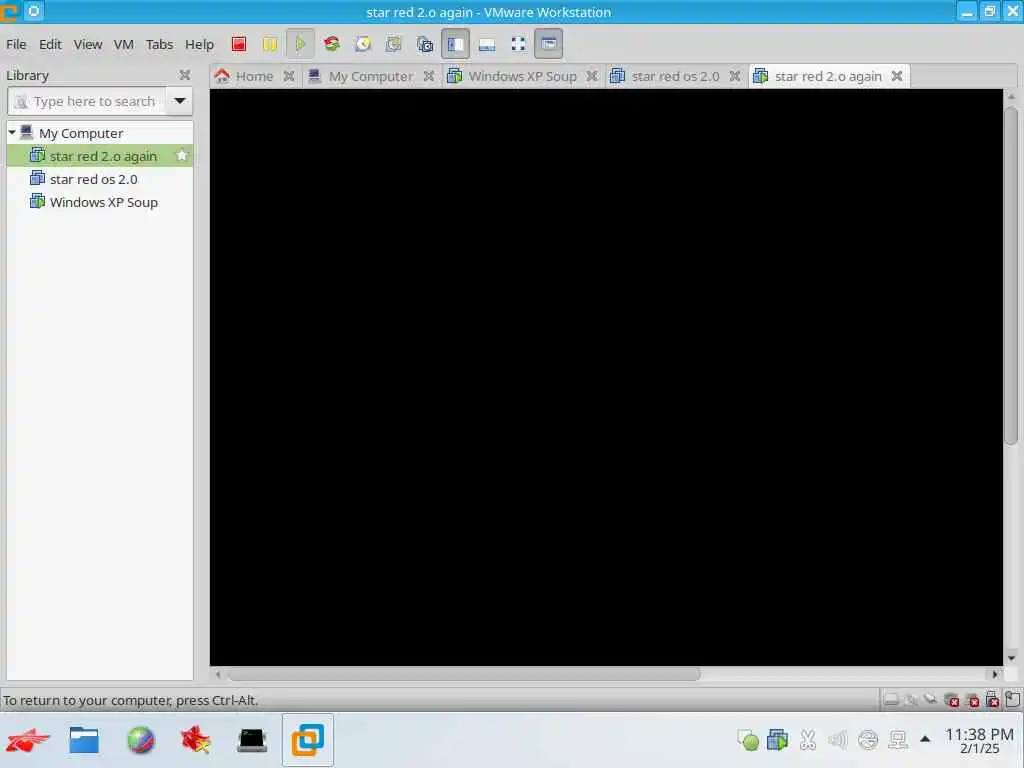Screen dimensions: 1024x768
Task: Suspend the VM with the yellow pause icon
Action: (x=270, y=44)
